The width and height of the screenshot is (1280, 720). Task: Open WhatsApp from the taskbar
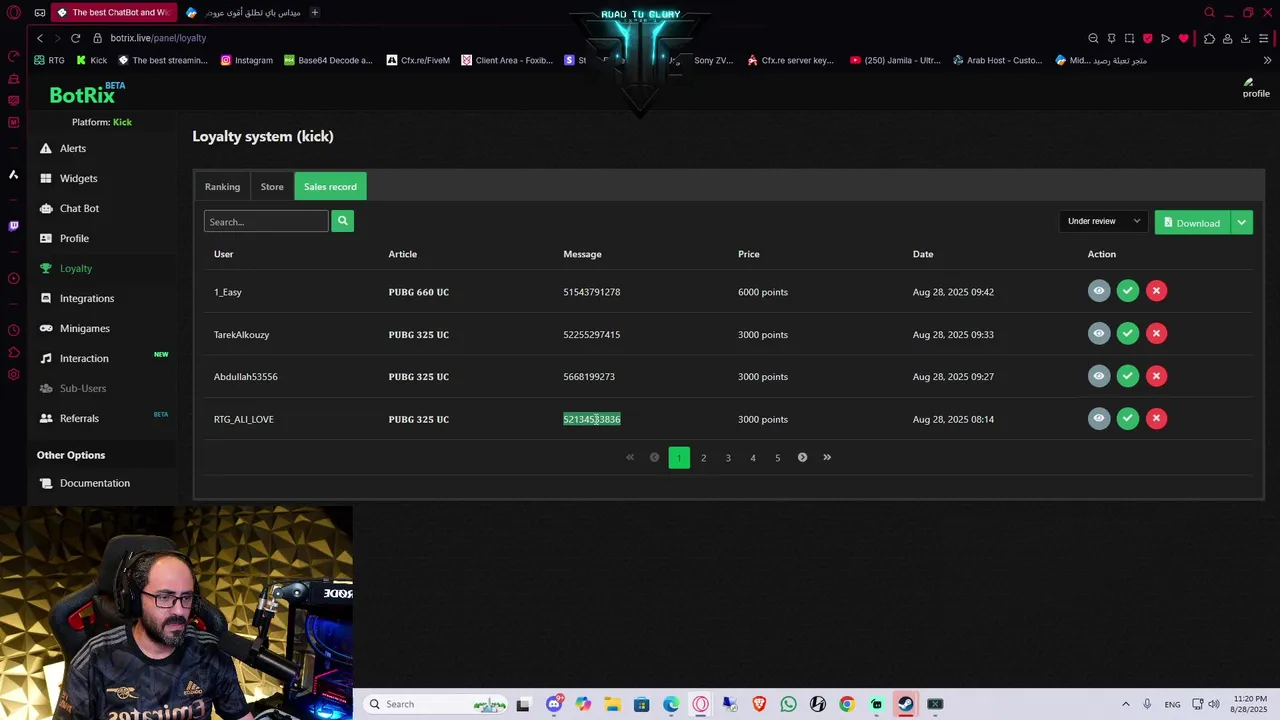point(788,704)
